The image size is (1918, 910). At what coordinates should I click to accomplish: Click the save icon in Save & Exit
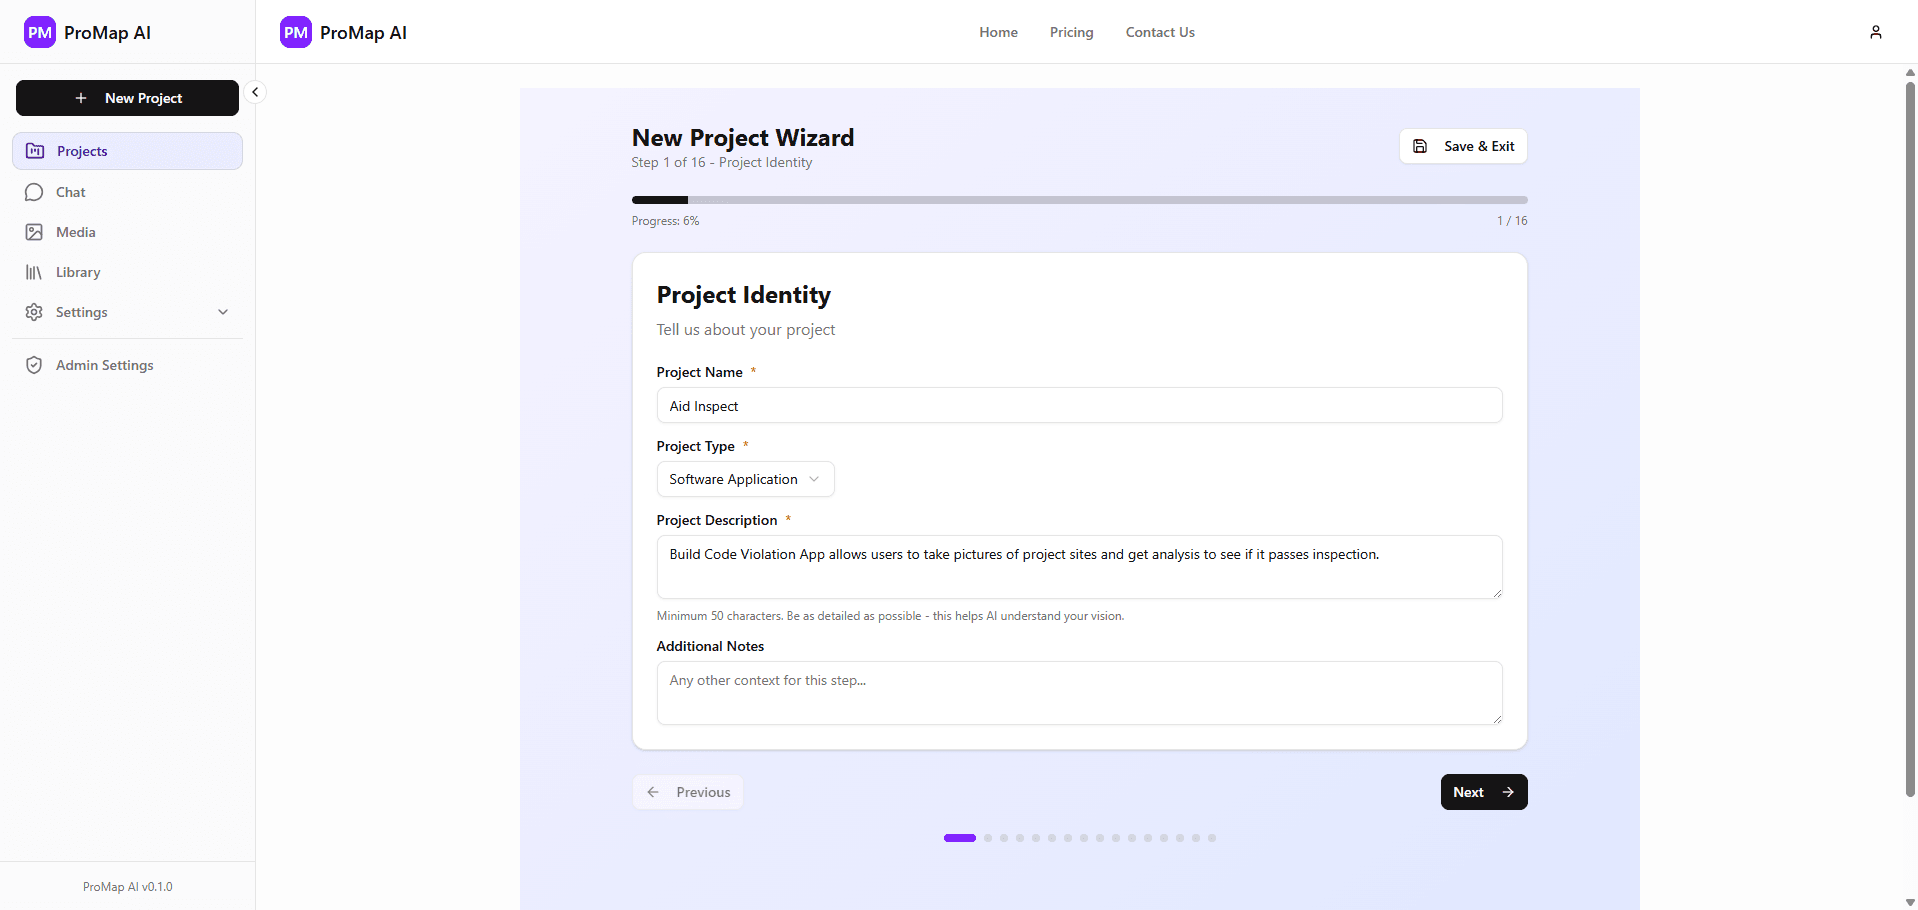1421,145
